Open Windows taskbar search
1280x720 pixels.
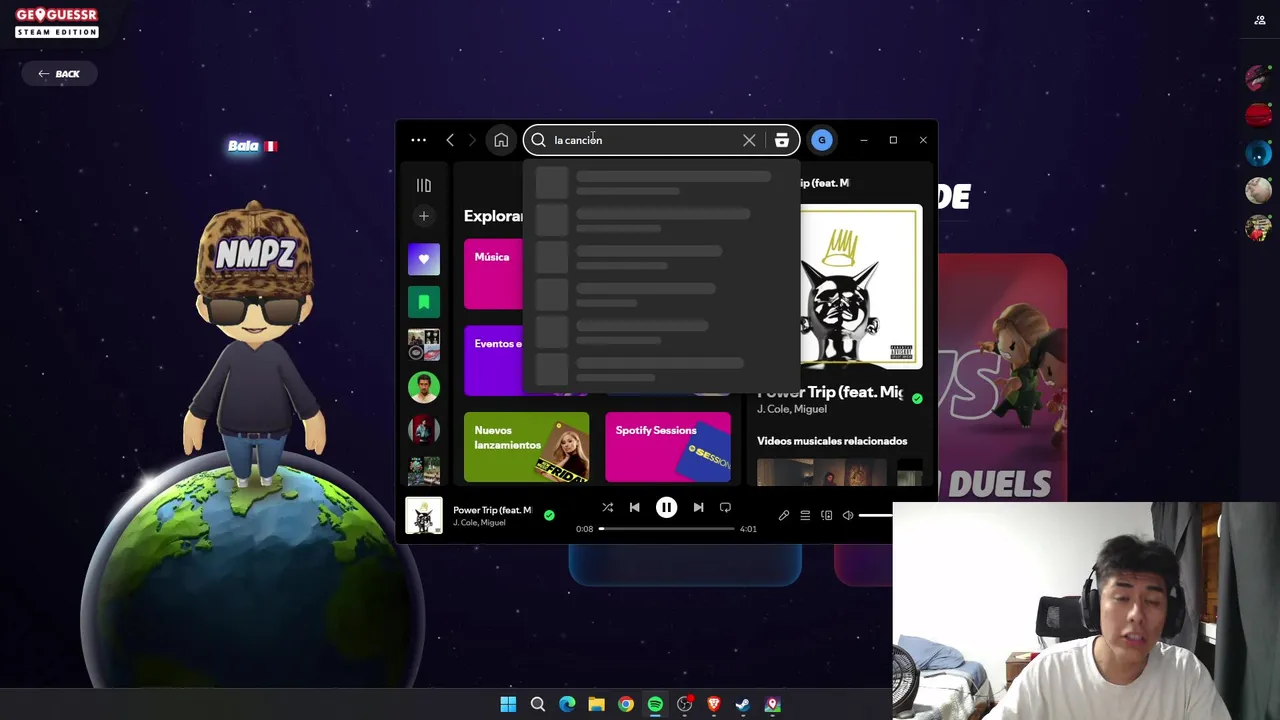pos(537,705)
